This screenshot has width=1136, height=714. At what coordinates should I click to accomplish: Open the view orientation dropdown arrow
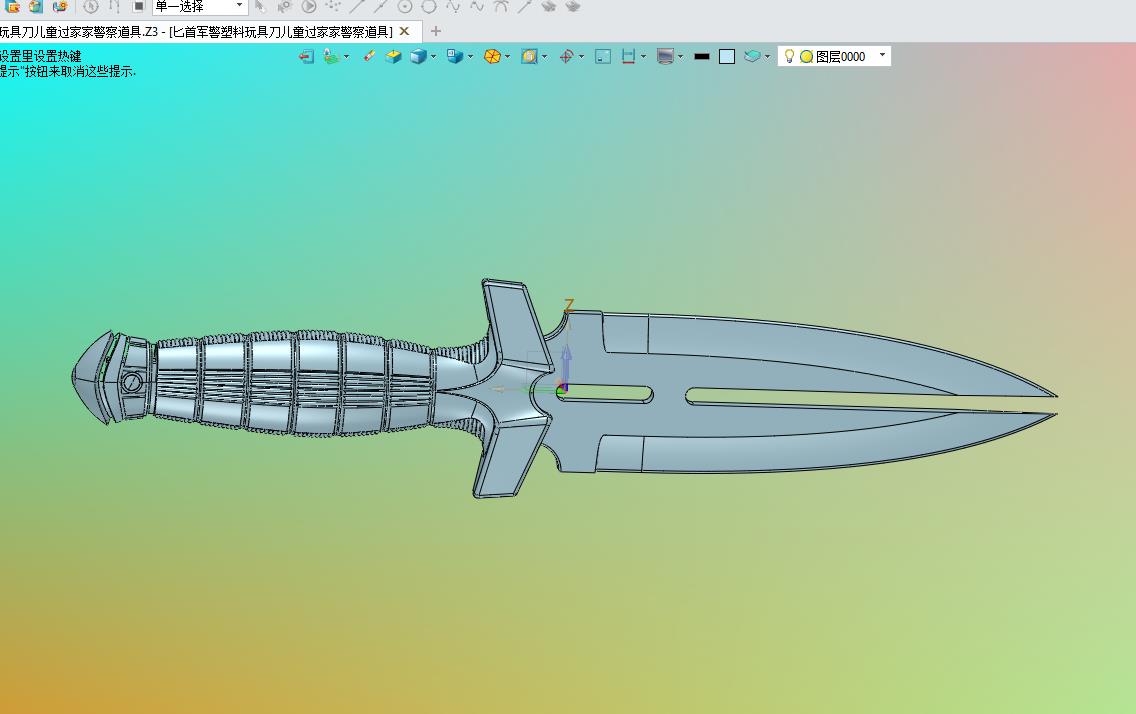pos(470,56)
